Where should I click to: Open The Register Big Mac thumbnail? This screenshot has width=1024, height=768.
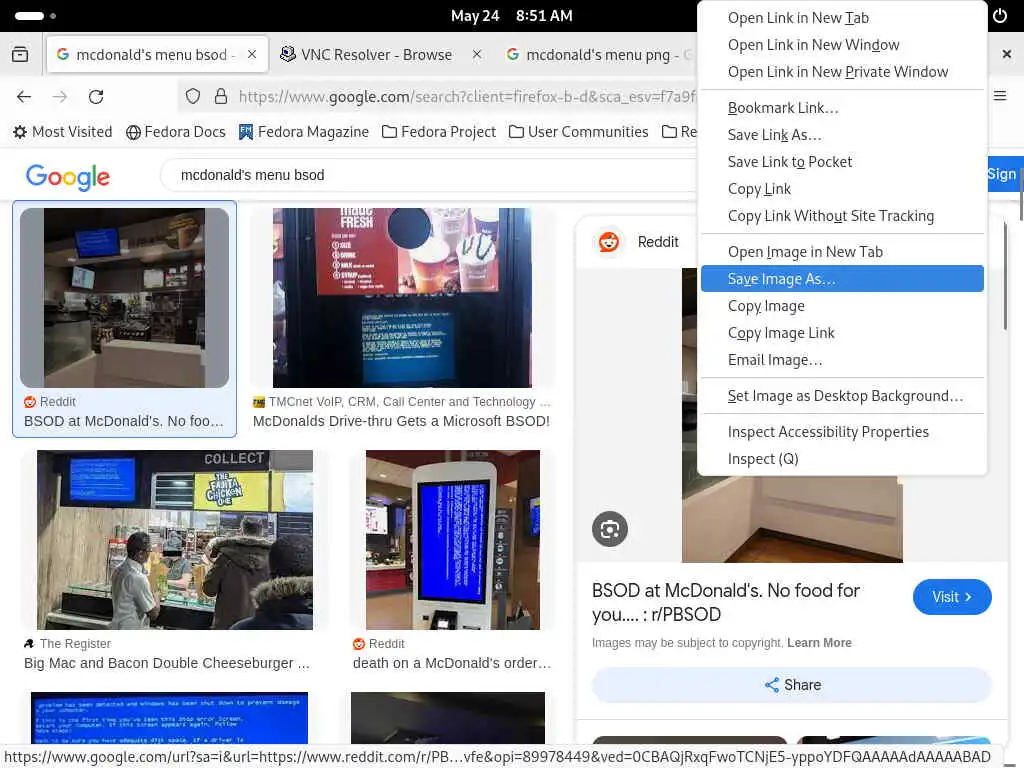click(175, 539)
